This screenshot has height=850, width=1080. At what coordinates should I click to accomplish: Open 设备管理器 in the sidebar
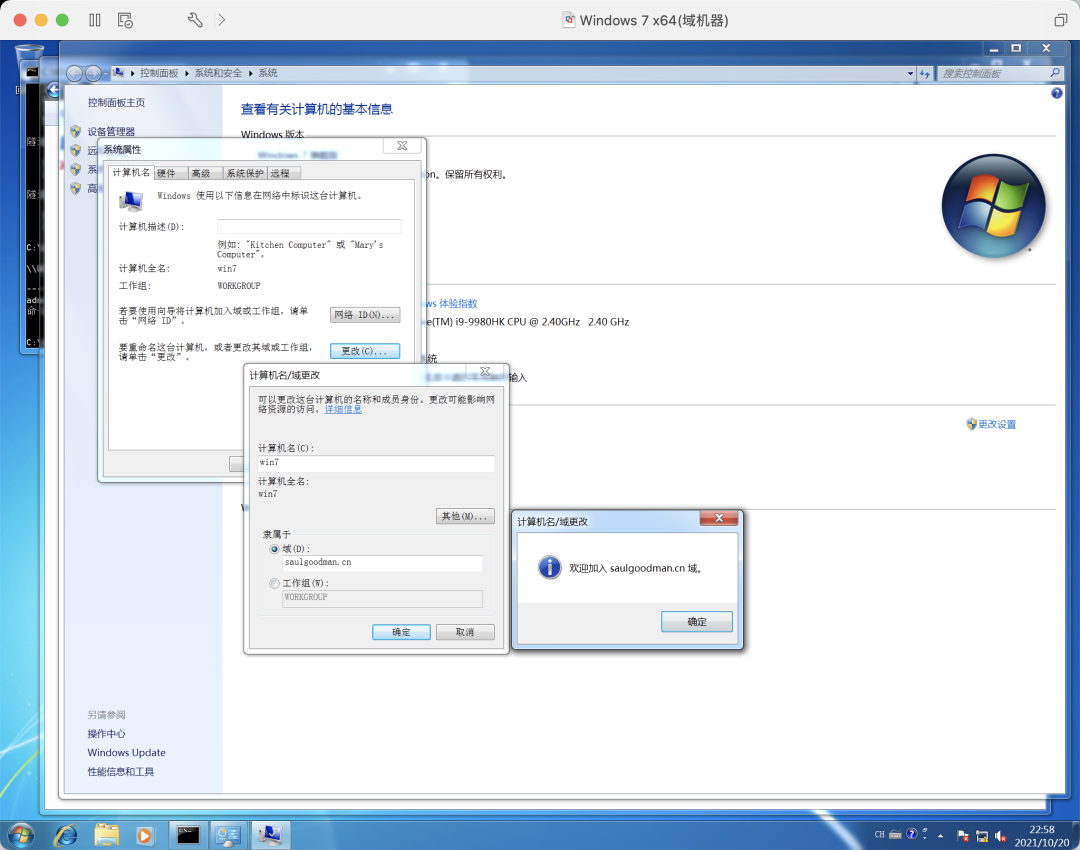(111, 131)
